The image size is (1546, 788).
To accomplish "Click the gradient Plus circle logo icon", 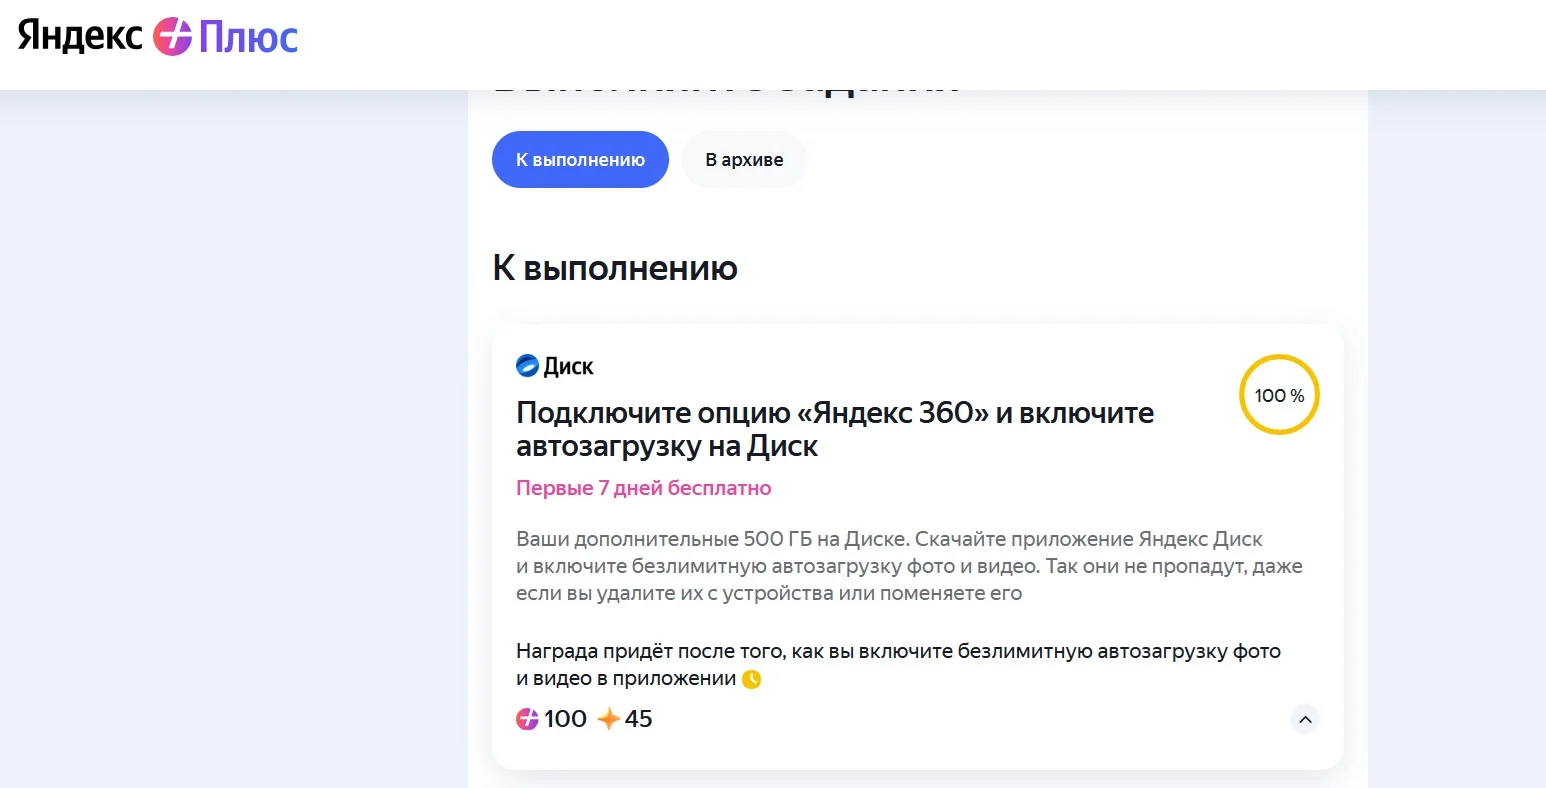I will pos(172,37).
